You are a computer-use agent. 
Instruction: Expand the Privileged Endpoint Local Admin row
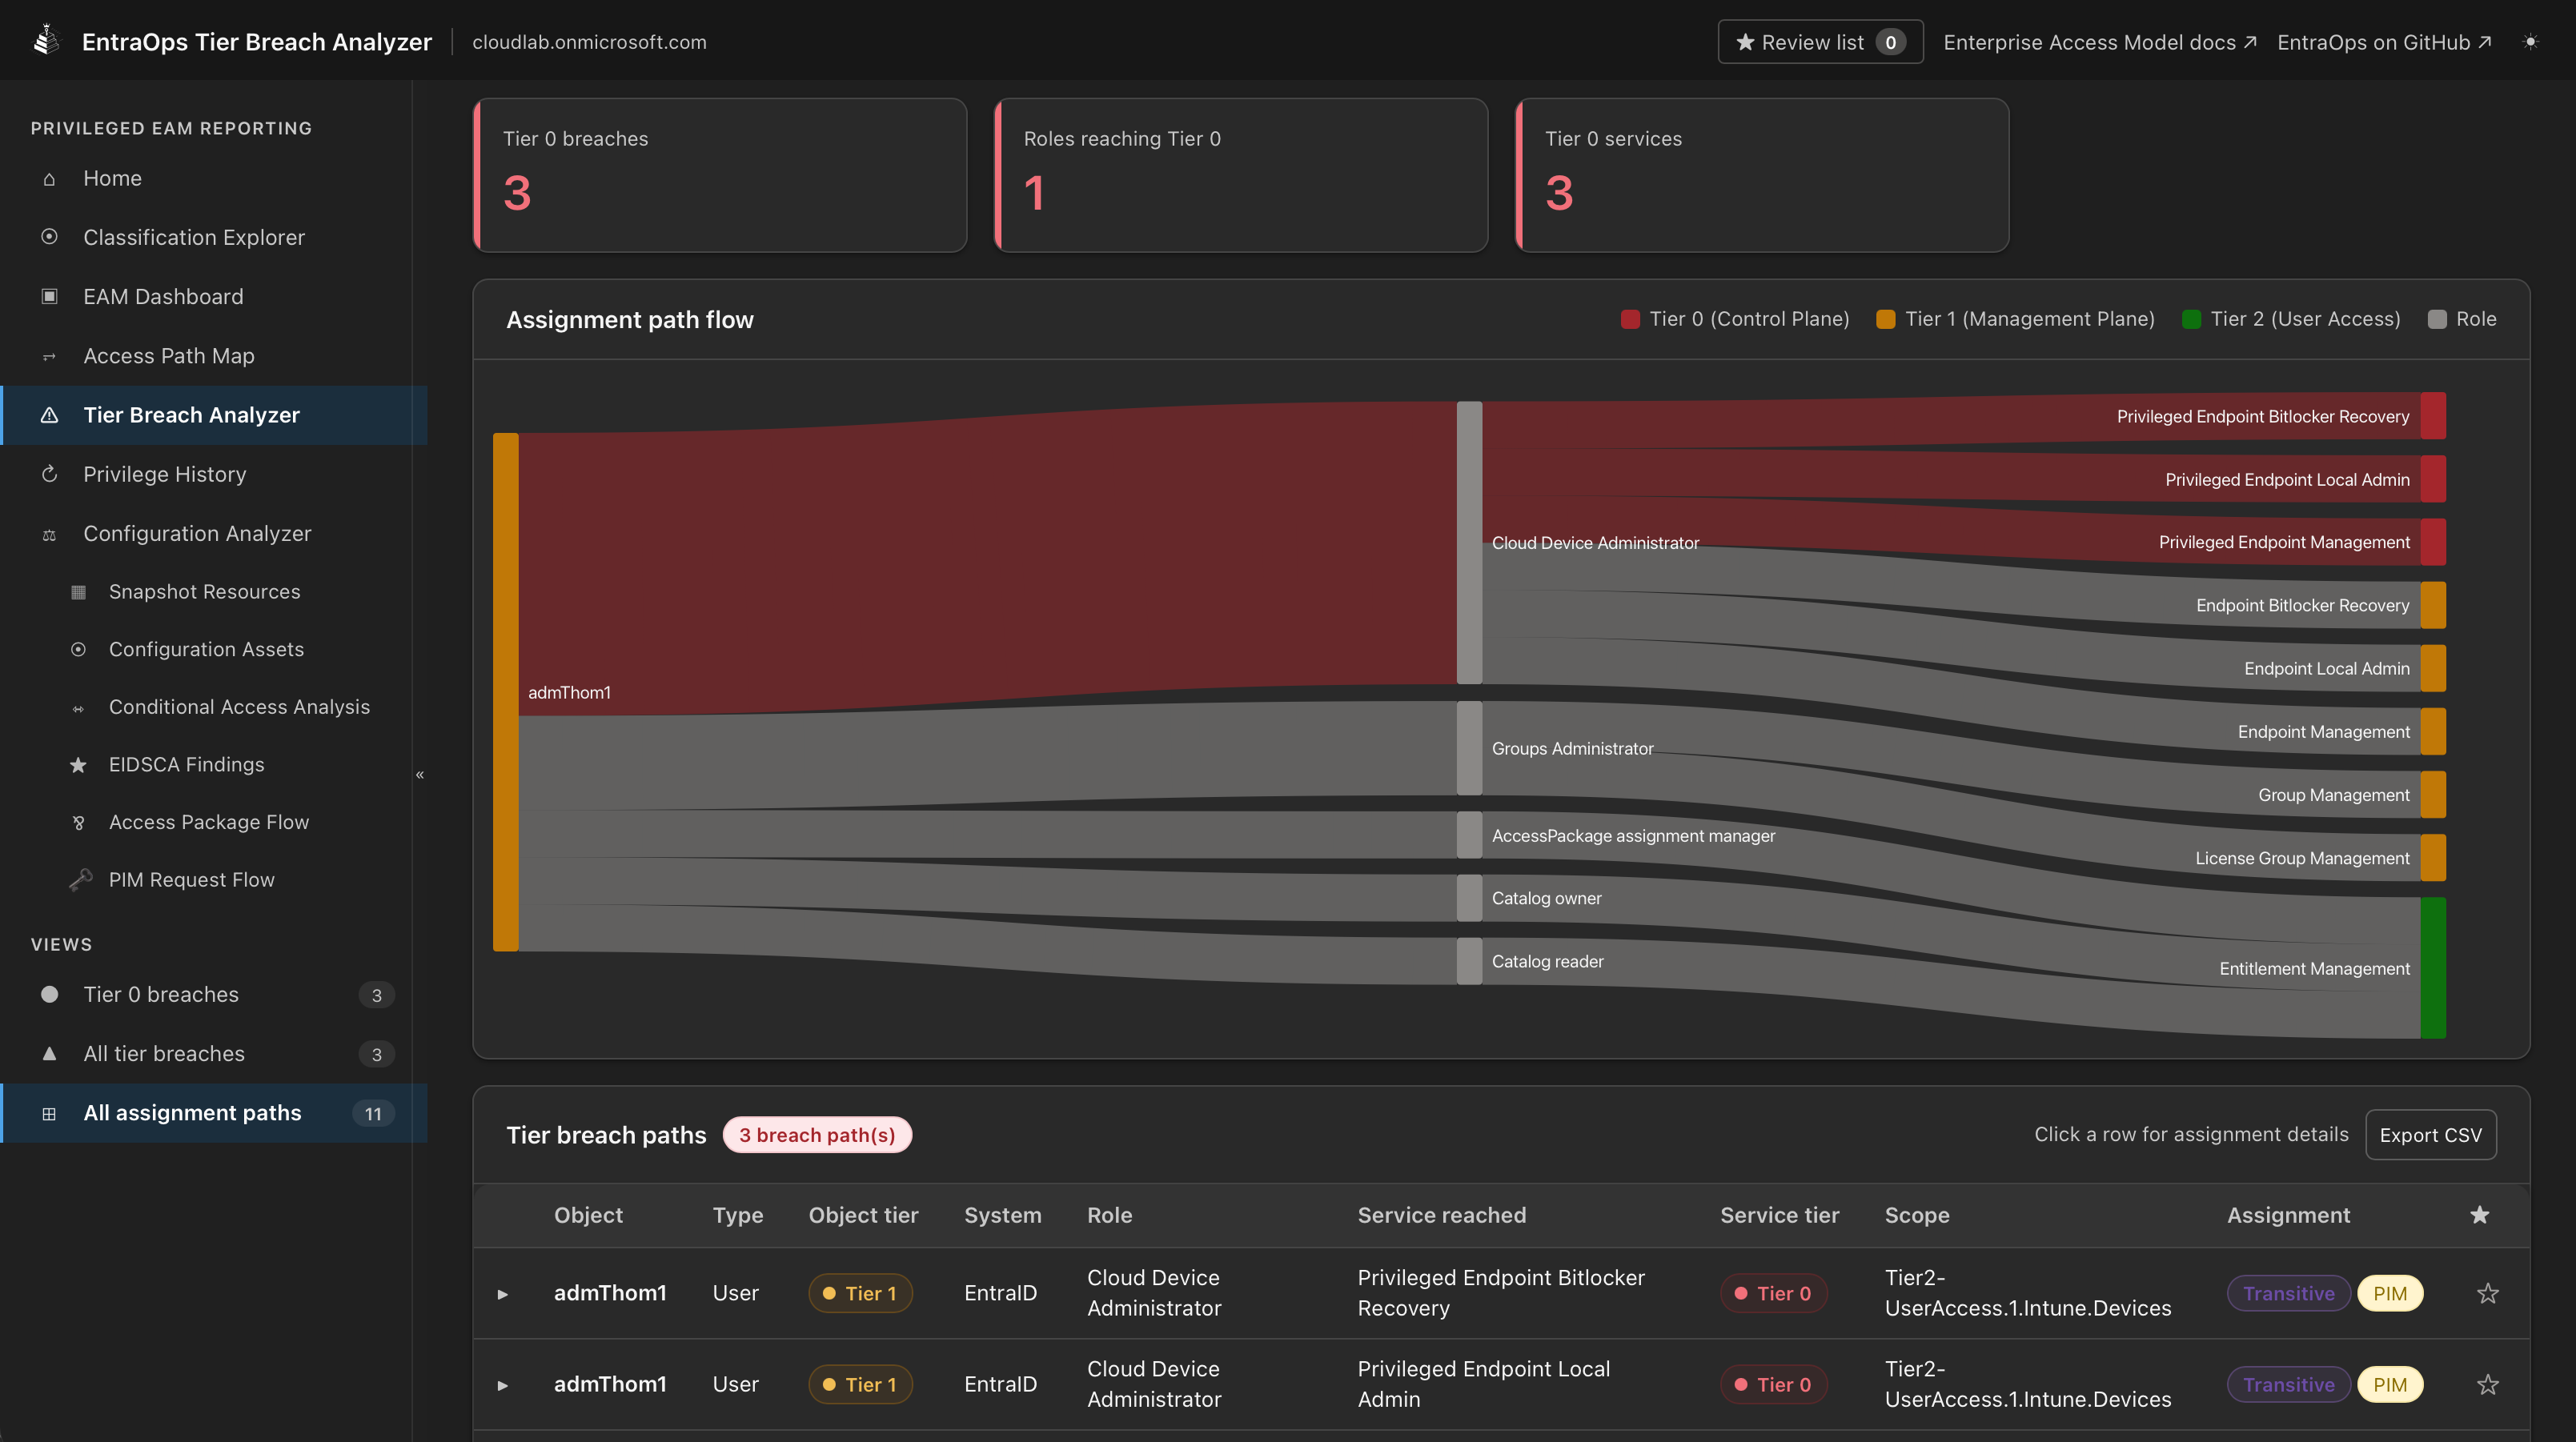[x=503, y=1385]
